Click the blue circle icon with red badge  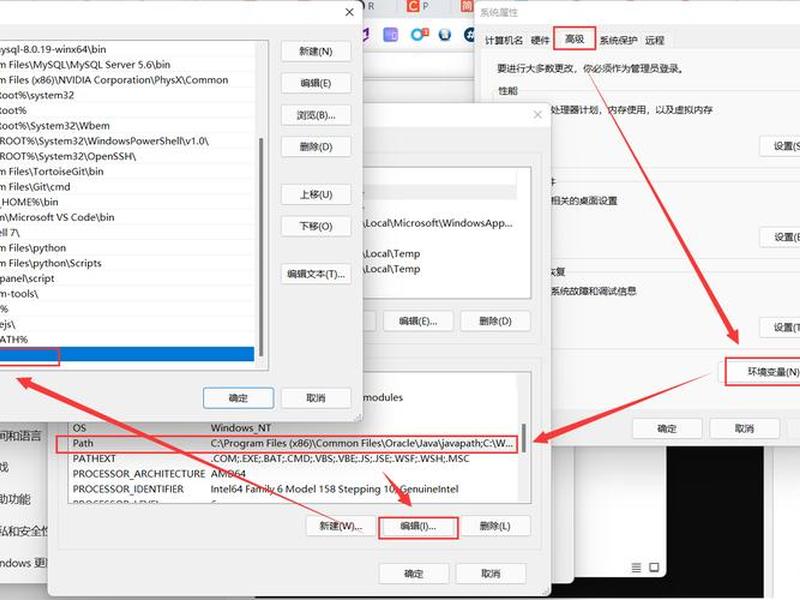pos(419,34)
